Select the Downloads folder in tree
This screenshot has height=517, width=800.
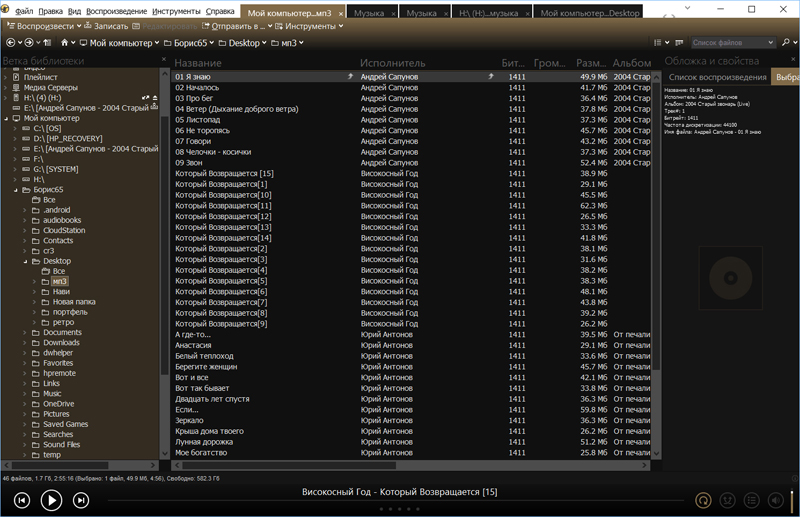[61, 342]
